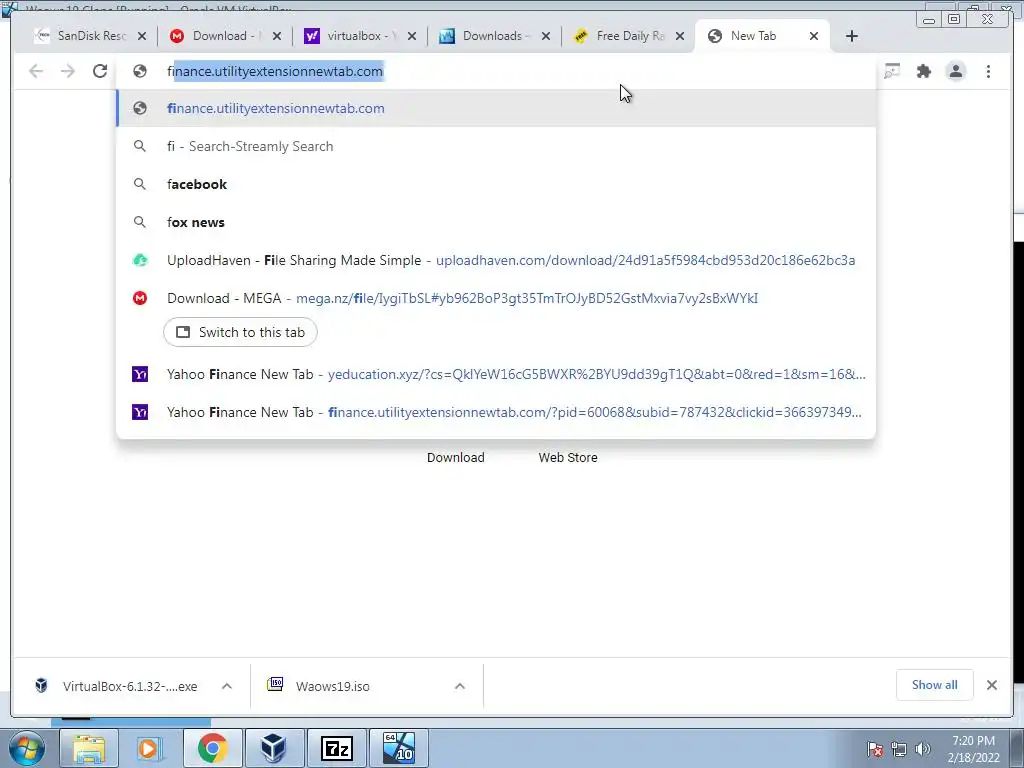Click the Chrome taskbar icon
Image resolution: width=1024 pixels, height=768 pixels.
tap(212, 748)
